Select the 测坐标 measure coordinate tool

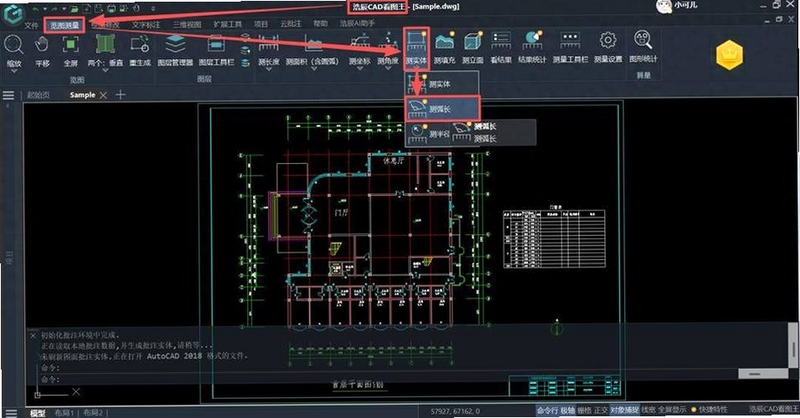coord(359,50)
